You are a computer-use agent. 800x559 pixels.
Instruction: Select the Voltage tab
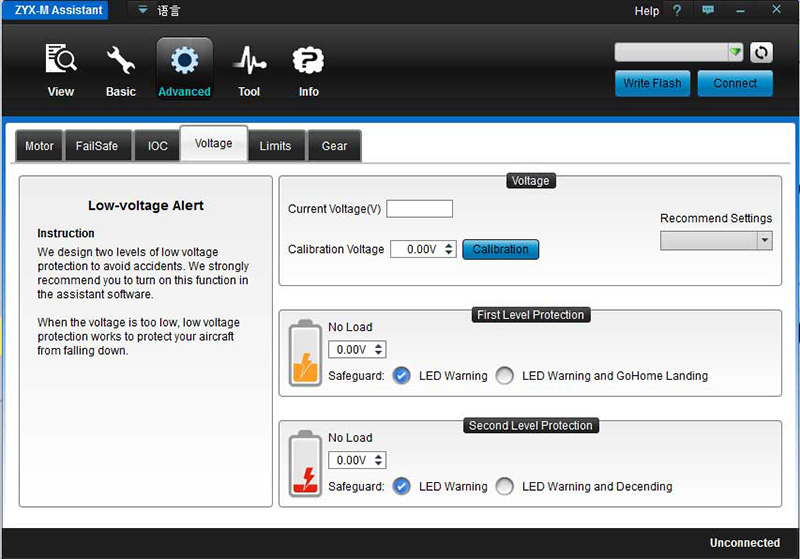coord(214,143)
